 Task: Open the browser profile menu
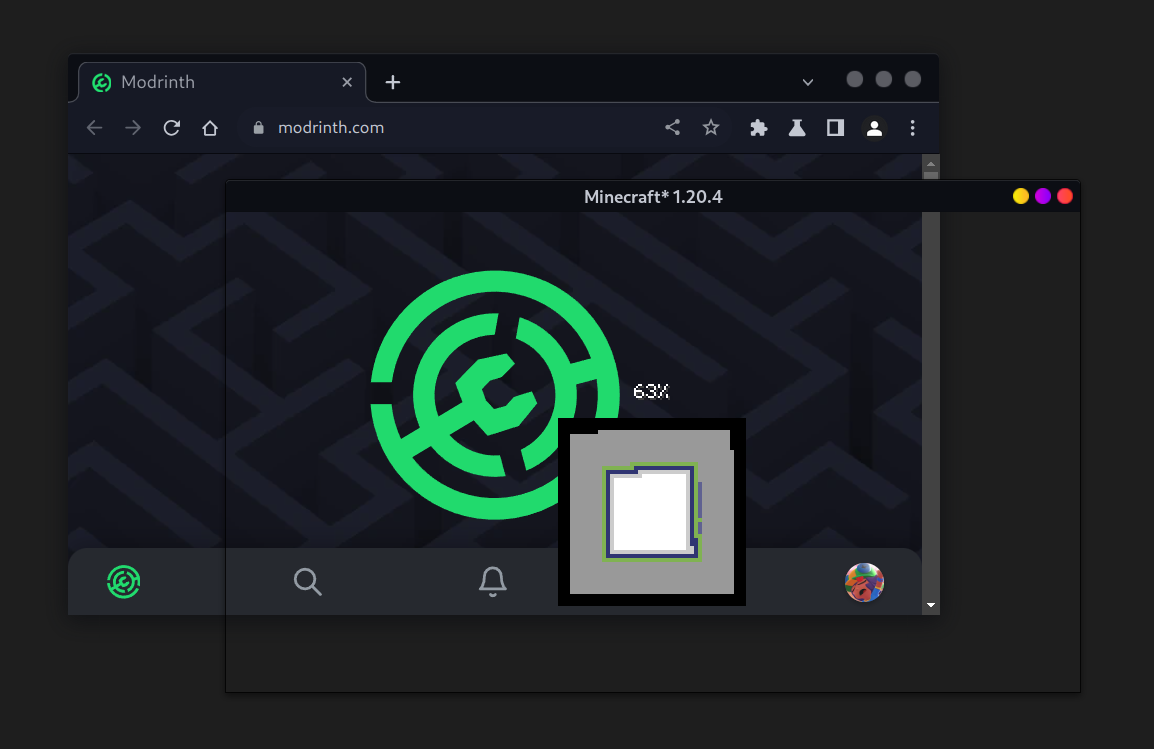point(874,128)
